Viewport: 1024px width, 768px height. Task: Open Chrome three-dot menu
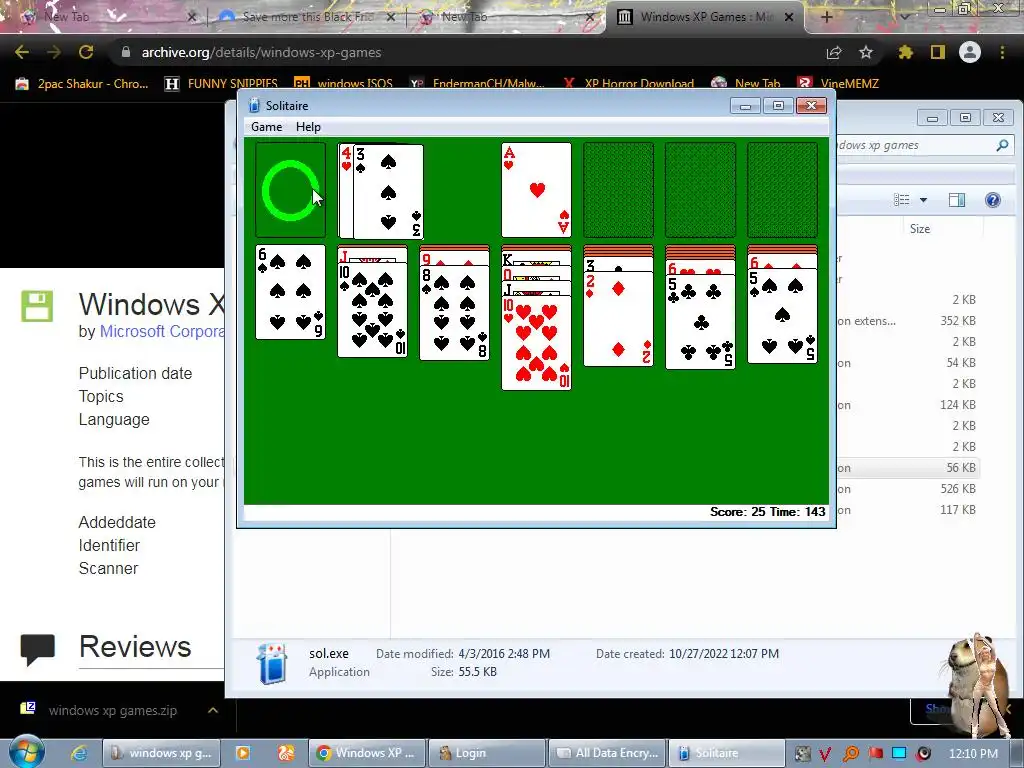tap(1002, 52)
